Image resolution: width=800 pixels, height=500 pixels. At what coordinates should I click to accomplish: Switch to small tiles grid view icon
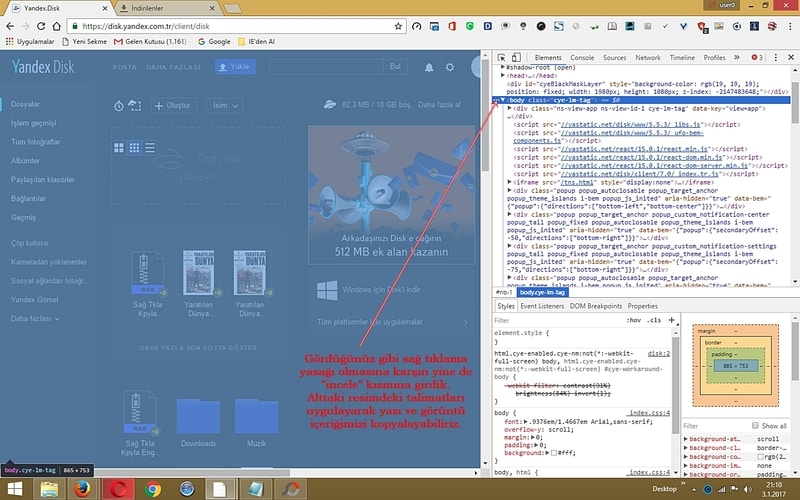[x=134, y=147]
